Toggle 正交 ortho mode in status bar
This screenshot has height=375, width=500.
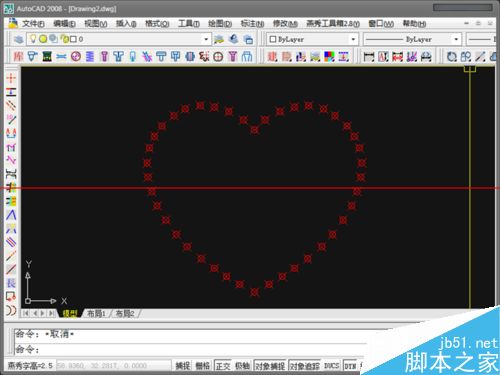click(x=223, y=366)
